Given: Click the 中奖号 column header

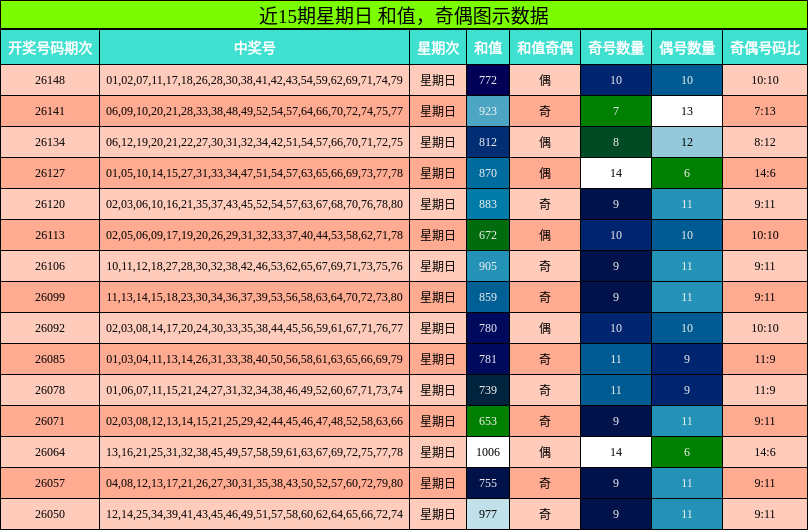Looking at the screenshot, I should [255, 47].
